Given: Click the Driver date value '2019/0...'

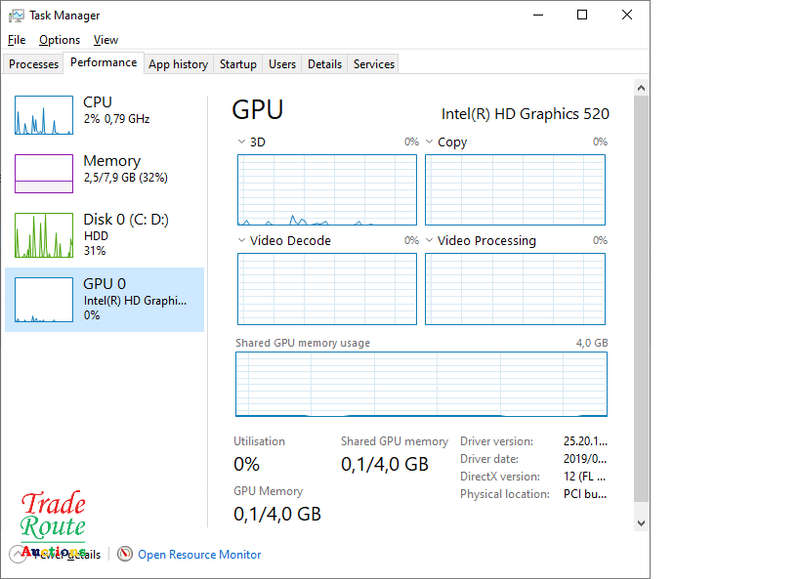Looking at the screenshot, I should point(585,459).
